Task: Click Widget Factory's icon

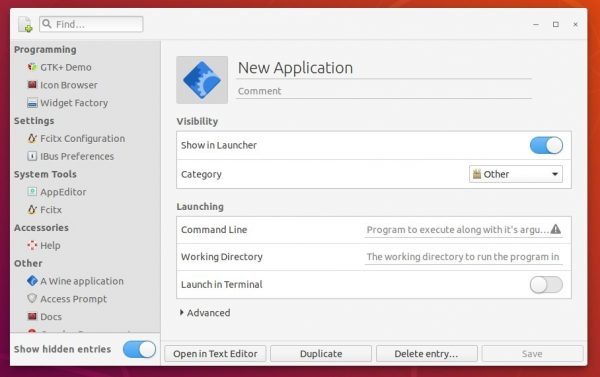Action: (x=32, y=103)
